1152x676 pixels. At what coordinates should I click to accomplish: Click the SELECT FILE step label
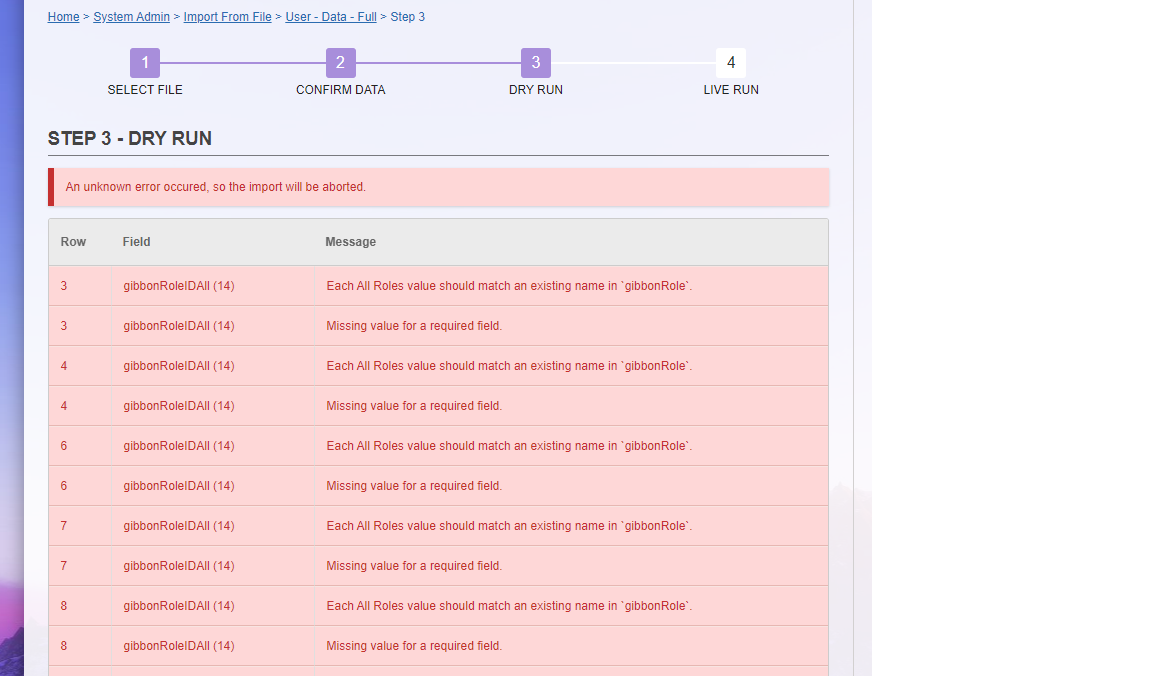(x=145, y=90)
